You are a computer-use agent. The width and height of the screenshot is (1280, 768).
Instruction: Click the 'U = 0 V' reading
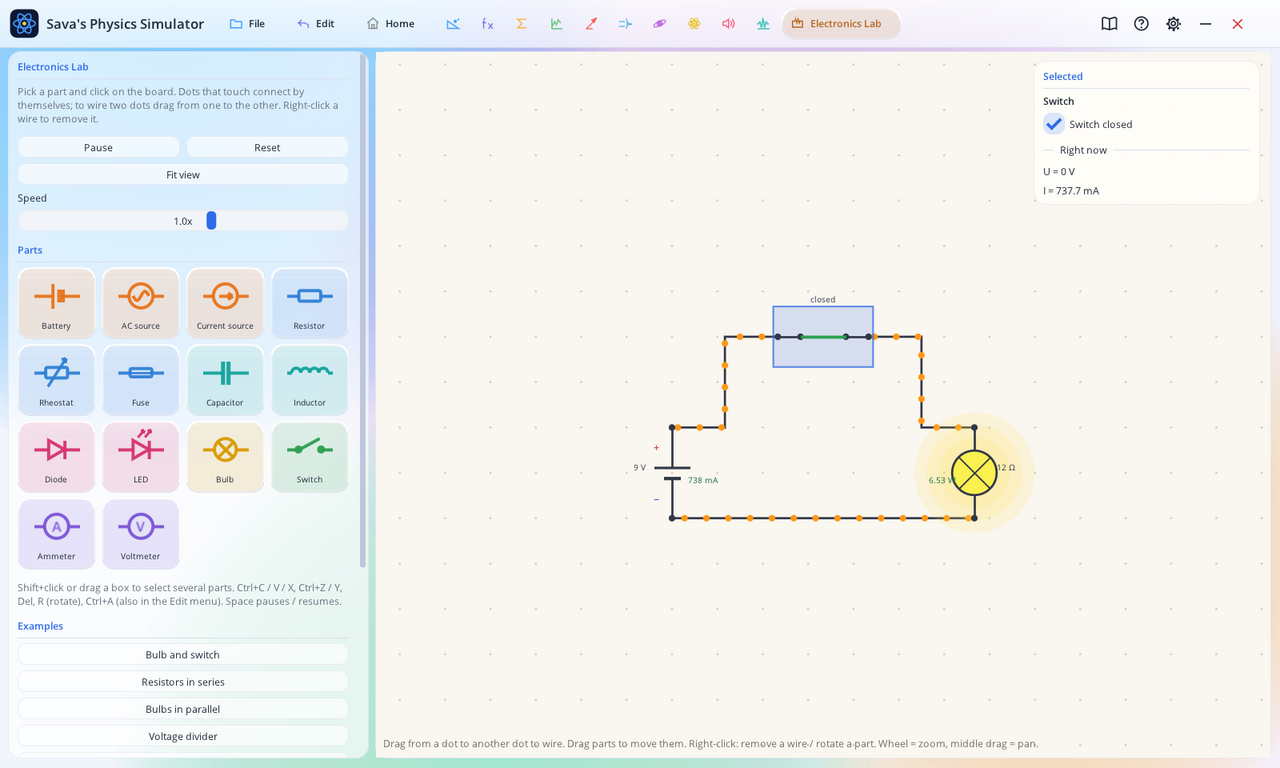pyautogui.click(x=1059, y=172)
